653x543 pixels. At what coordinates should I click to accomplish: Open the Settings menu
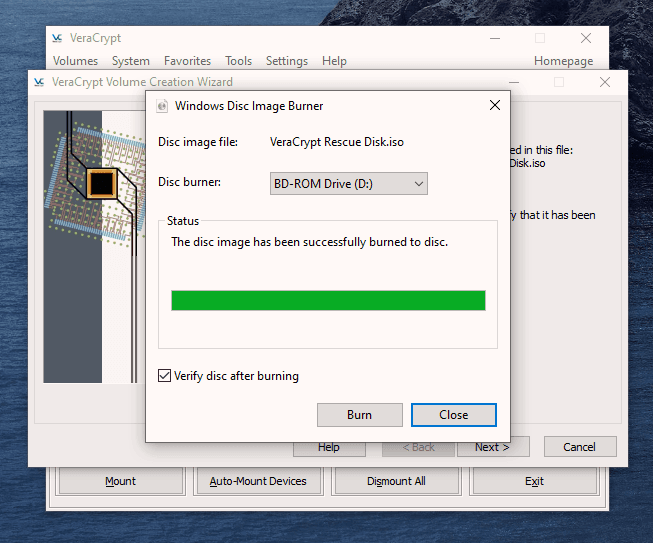(x=287, y=61)
